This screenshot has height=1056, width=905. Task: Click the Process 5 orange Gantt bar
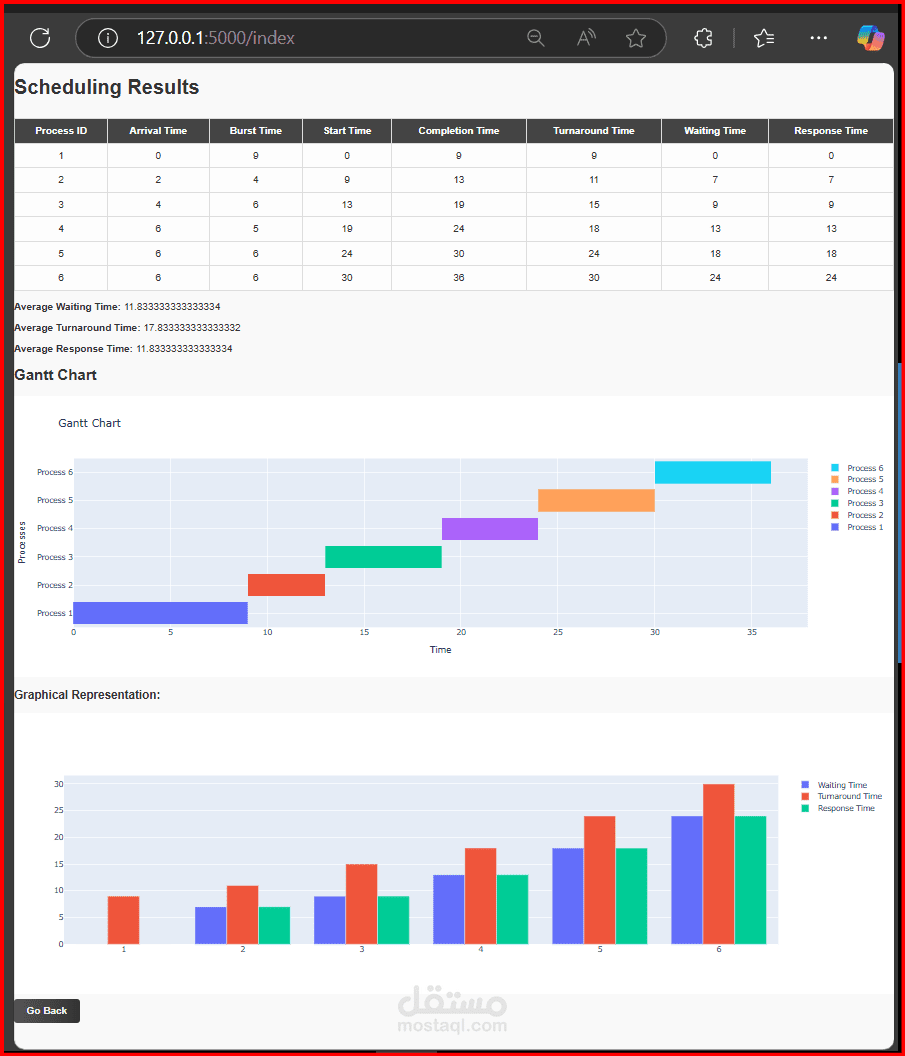coord(596,500)
